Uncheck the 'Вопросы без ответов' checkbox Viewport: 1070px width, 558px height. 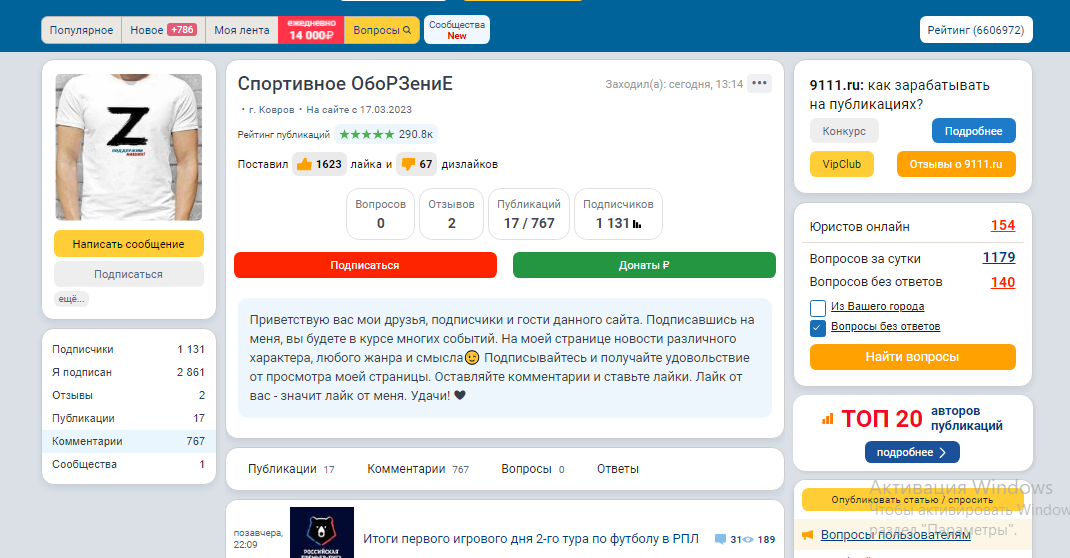[x=817, y=327]
